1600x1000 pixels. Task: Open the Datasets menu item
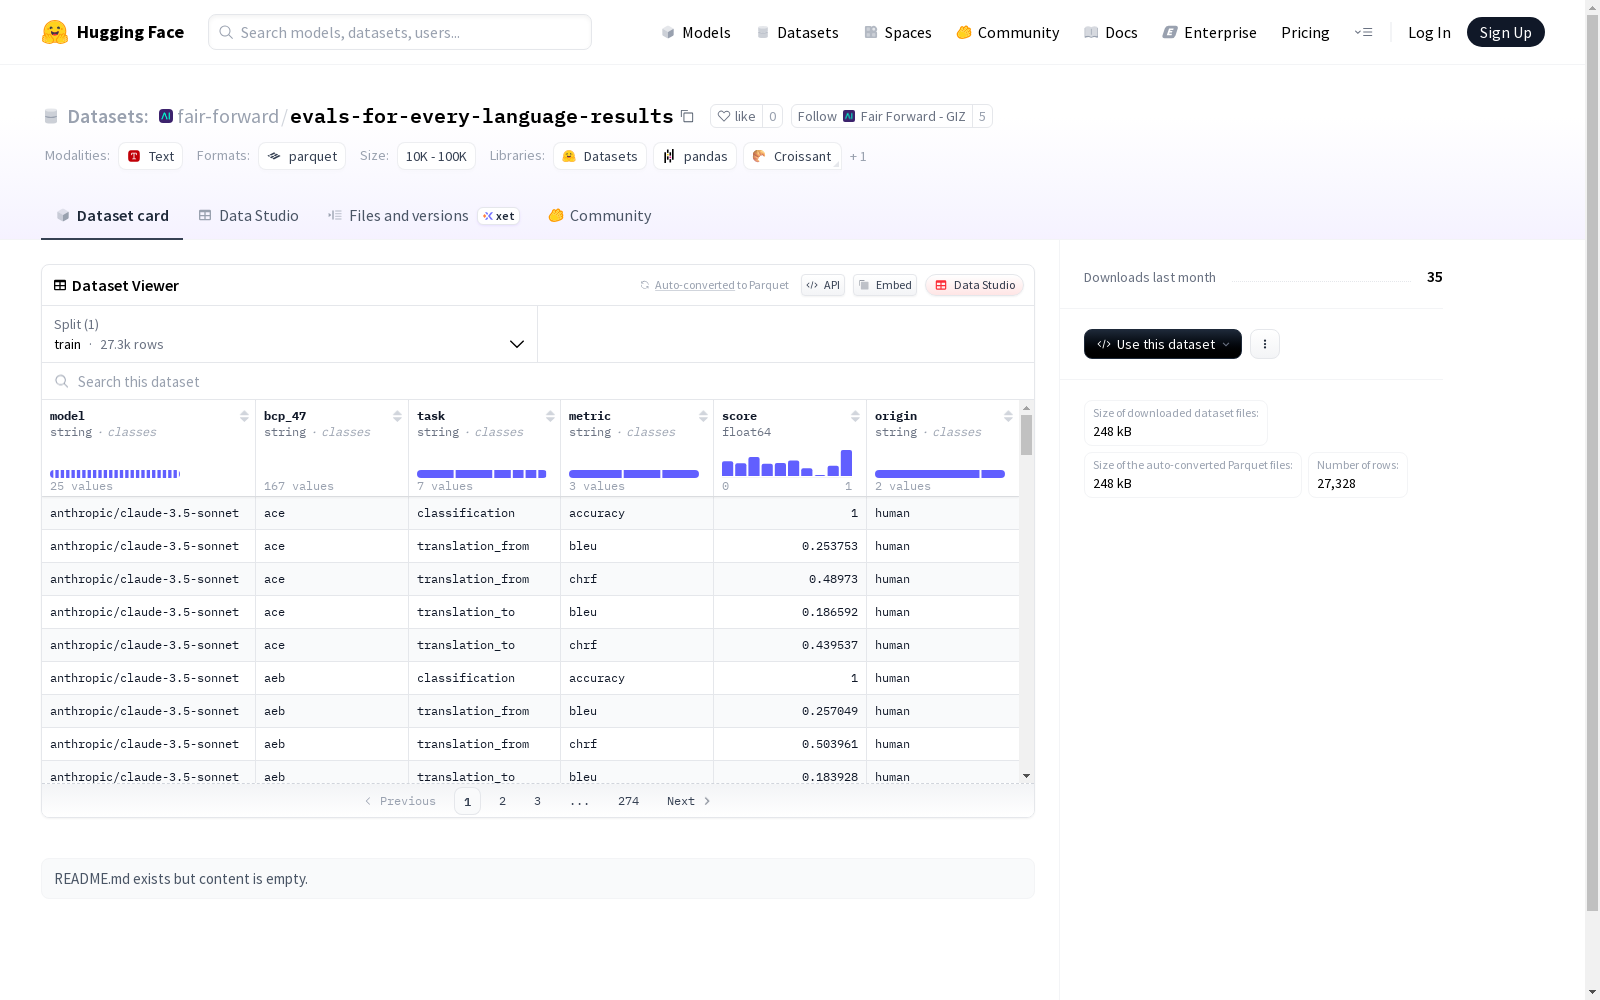(797, 32)
